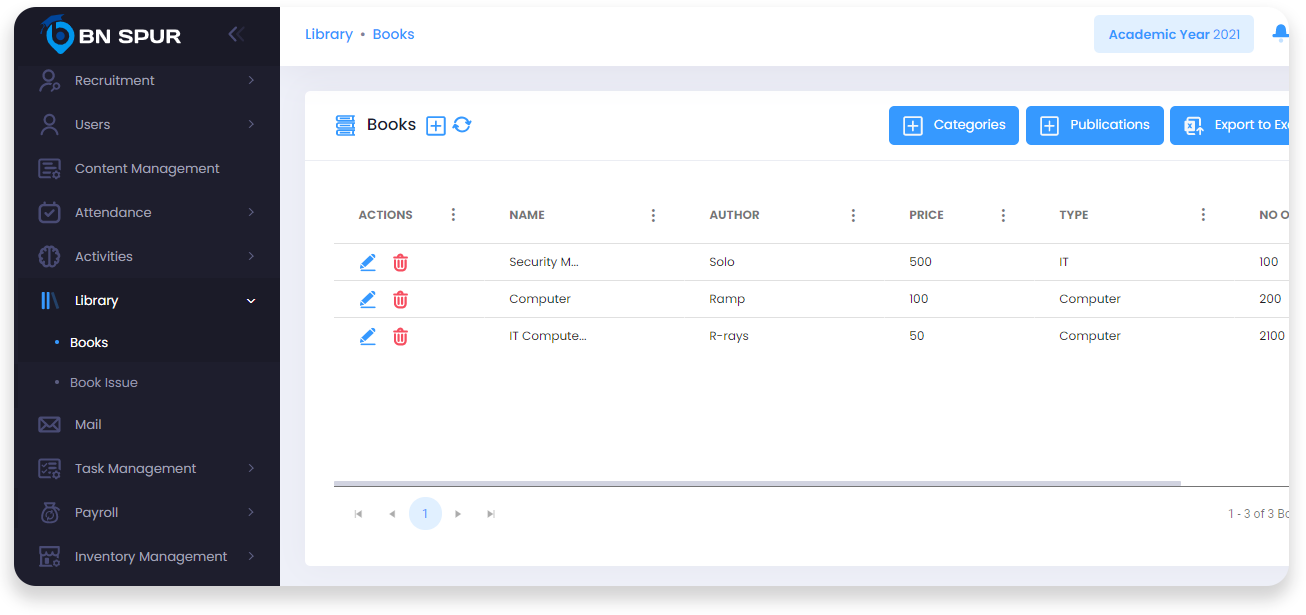Refresh the Books list

coord(462,125)
